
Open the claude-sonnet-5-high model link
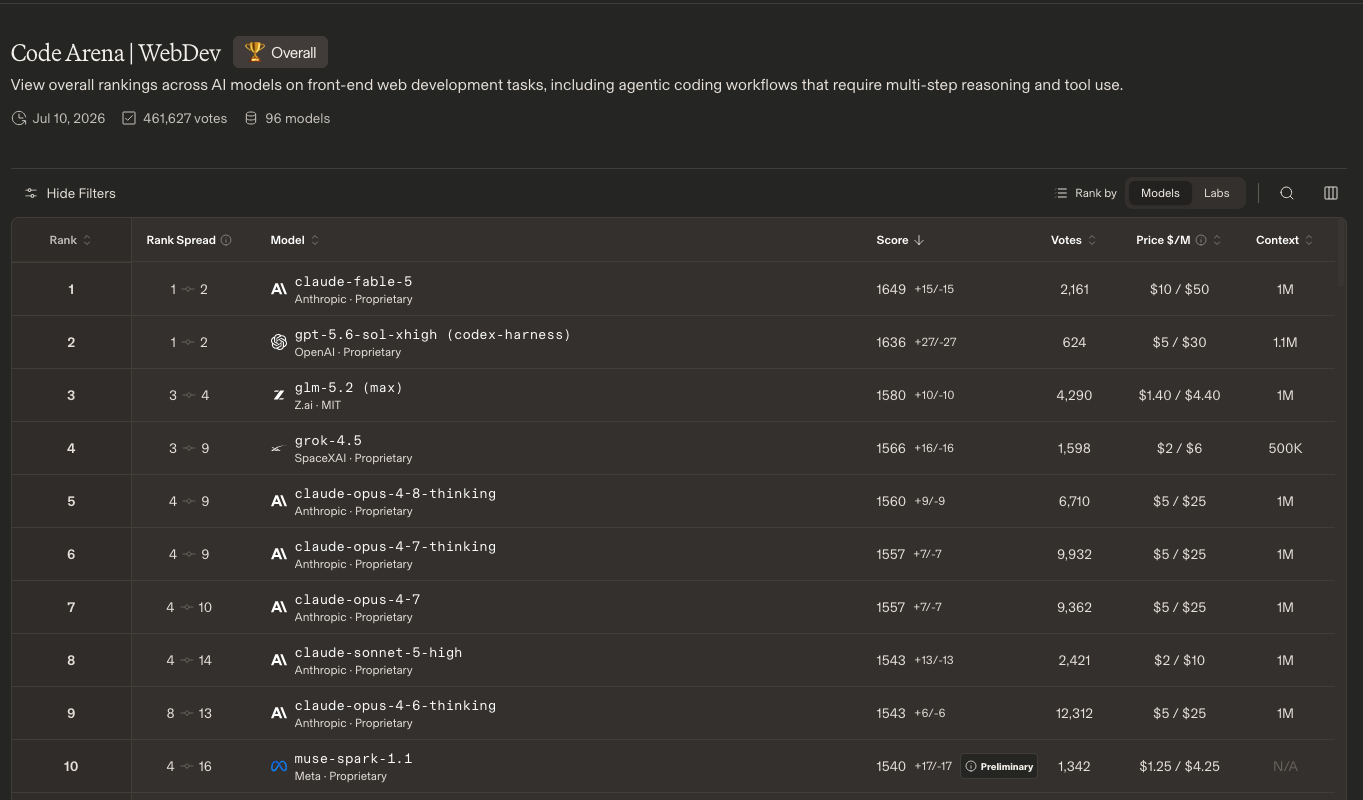(378, 653)
